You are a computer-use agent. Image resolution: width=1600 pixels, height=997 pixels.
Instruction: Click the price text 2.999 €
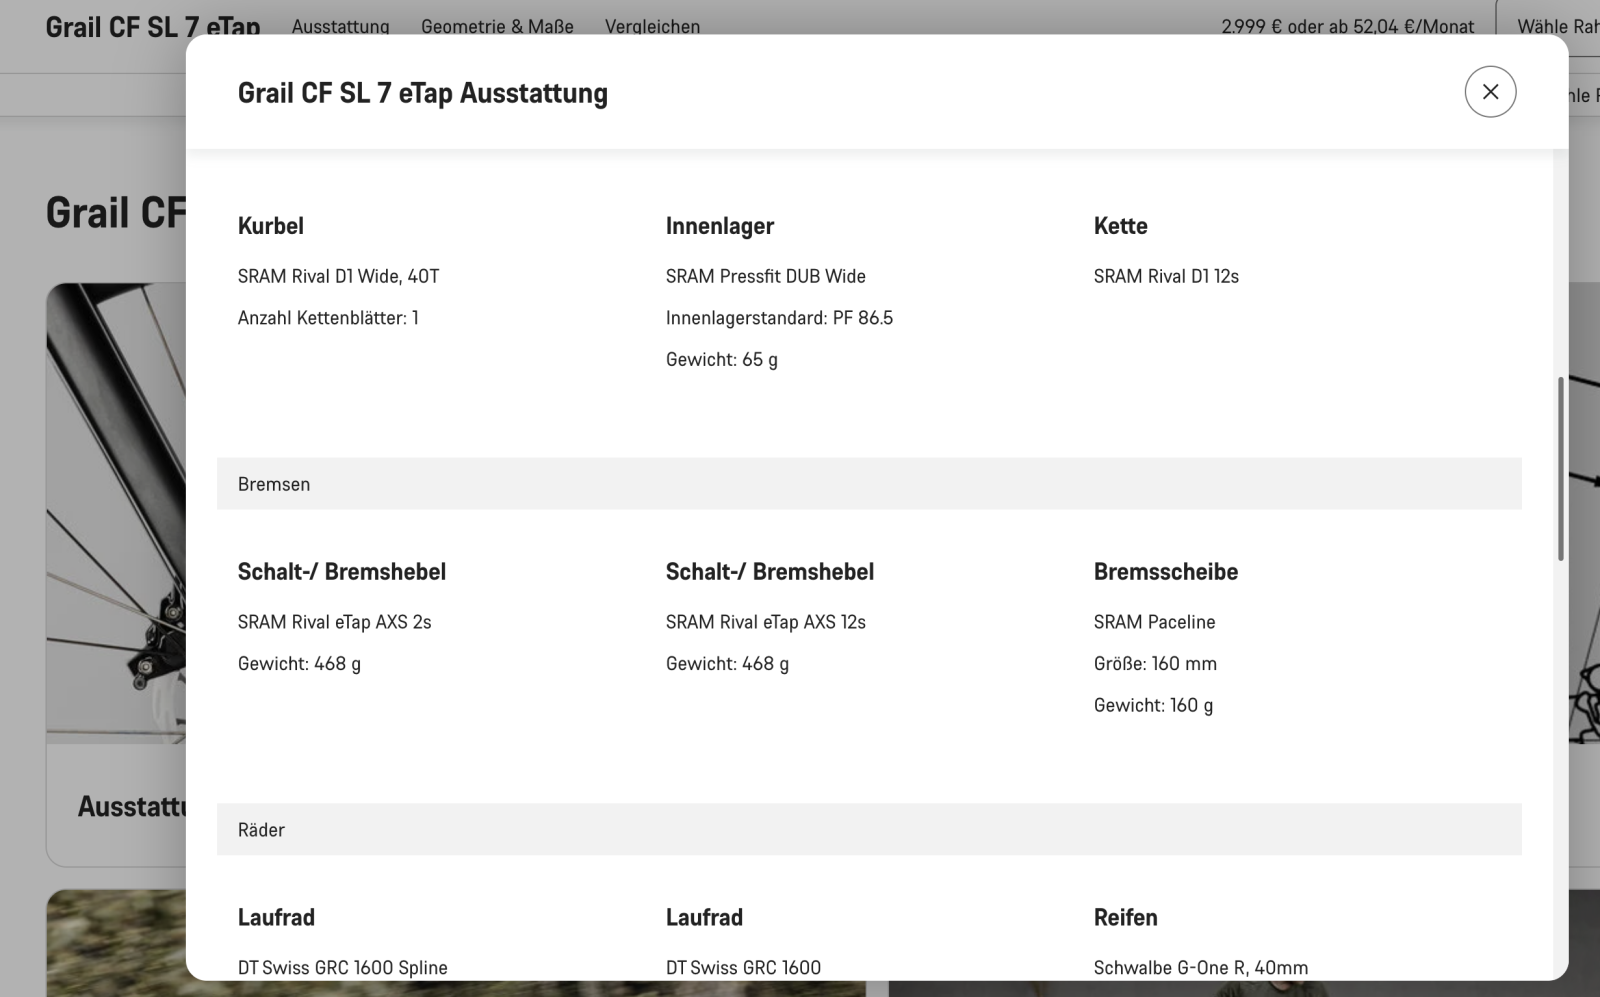(1250, 26)
